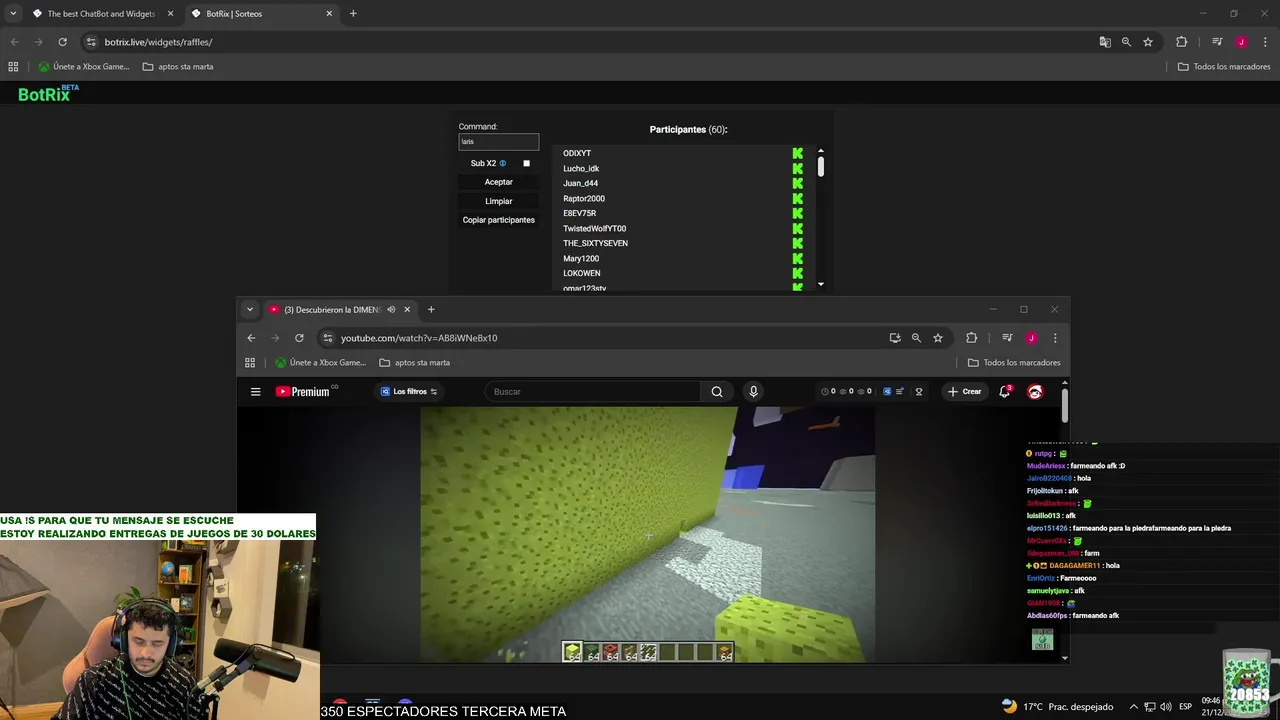Click the youtube.com address bar
Viewport: 1280px width, 720px height.
[600, 338]
